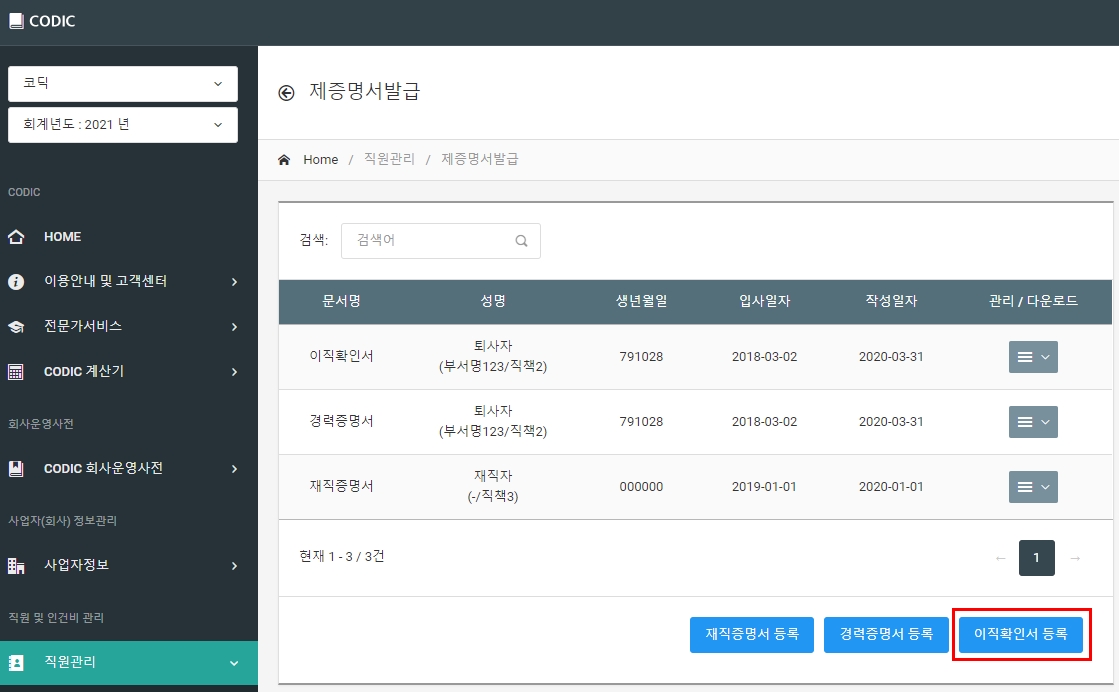
Task: Open the 회계년도 2021년 dropdown
Action: point(123,125)
